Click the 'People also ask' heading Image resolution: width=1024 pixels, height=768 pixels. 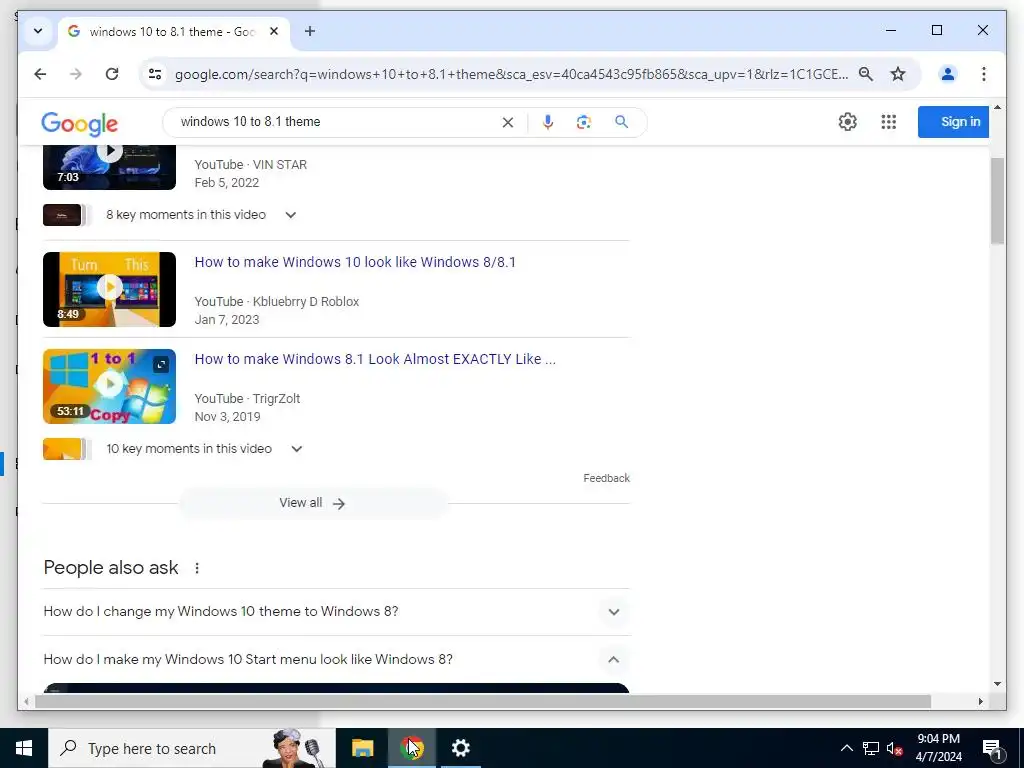tap(111, 568)
